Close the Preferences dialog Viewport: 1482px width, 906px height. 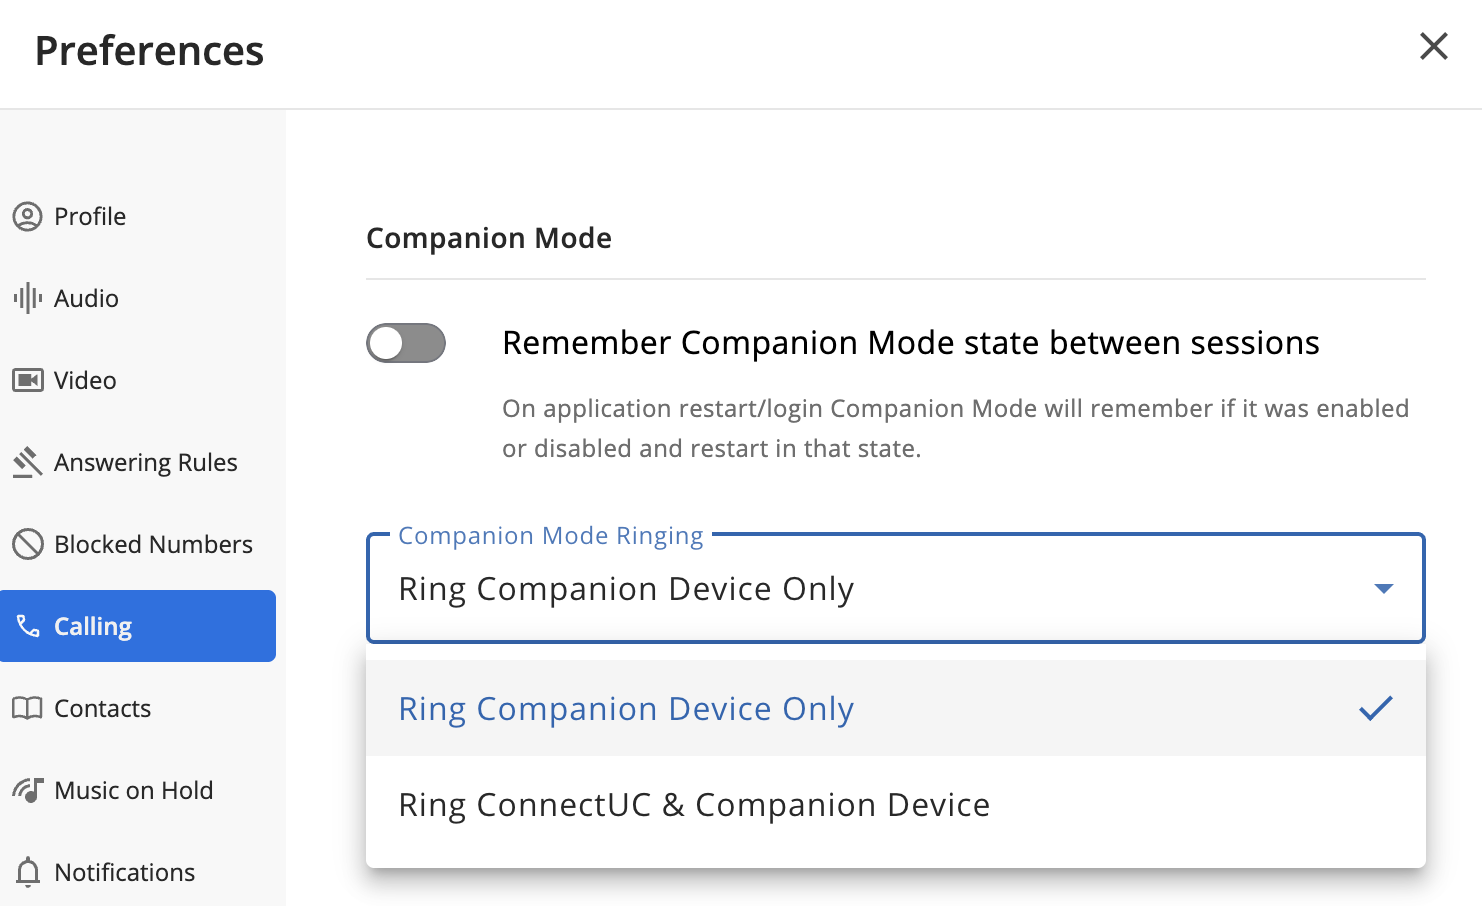click(1433, 46)
